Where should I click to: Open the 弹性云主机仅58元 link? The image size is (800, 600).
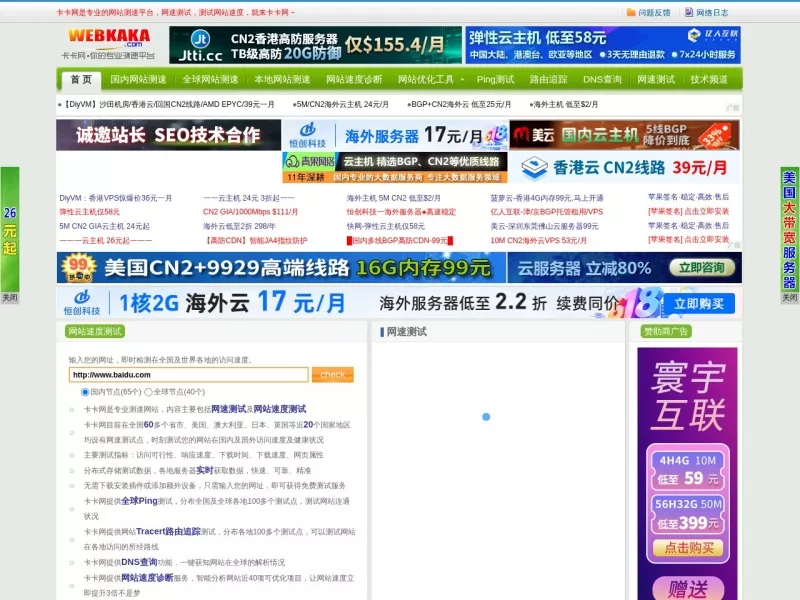pos(90,212)
